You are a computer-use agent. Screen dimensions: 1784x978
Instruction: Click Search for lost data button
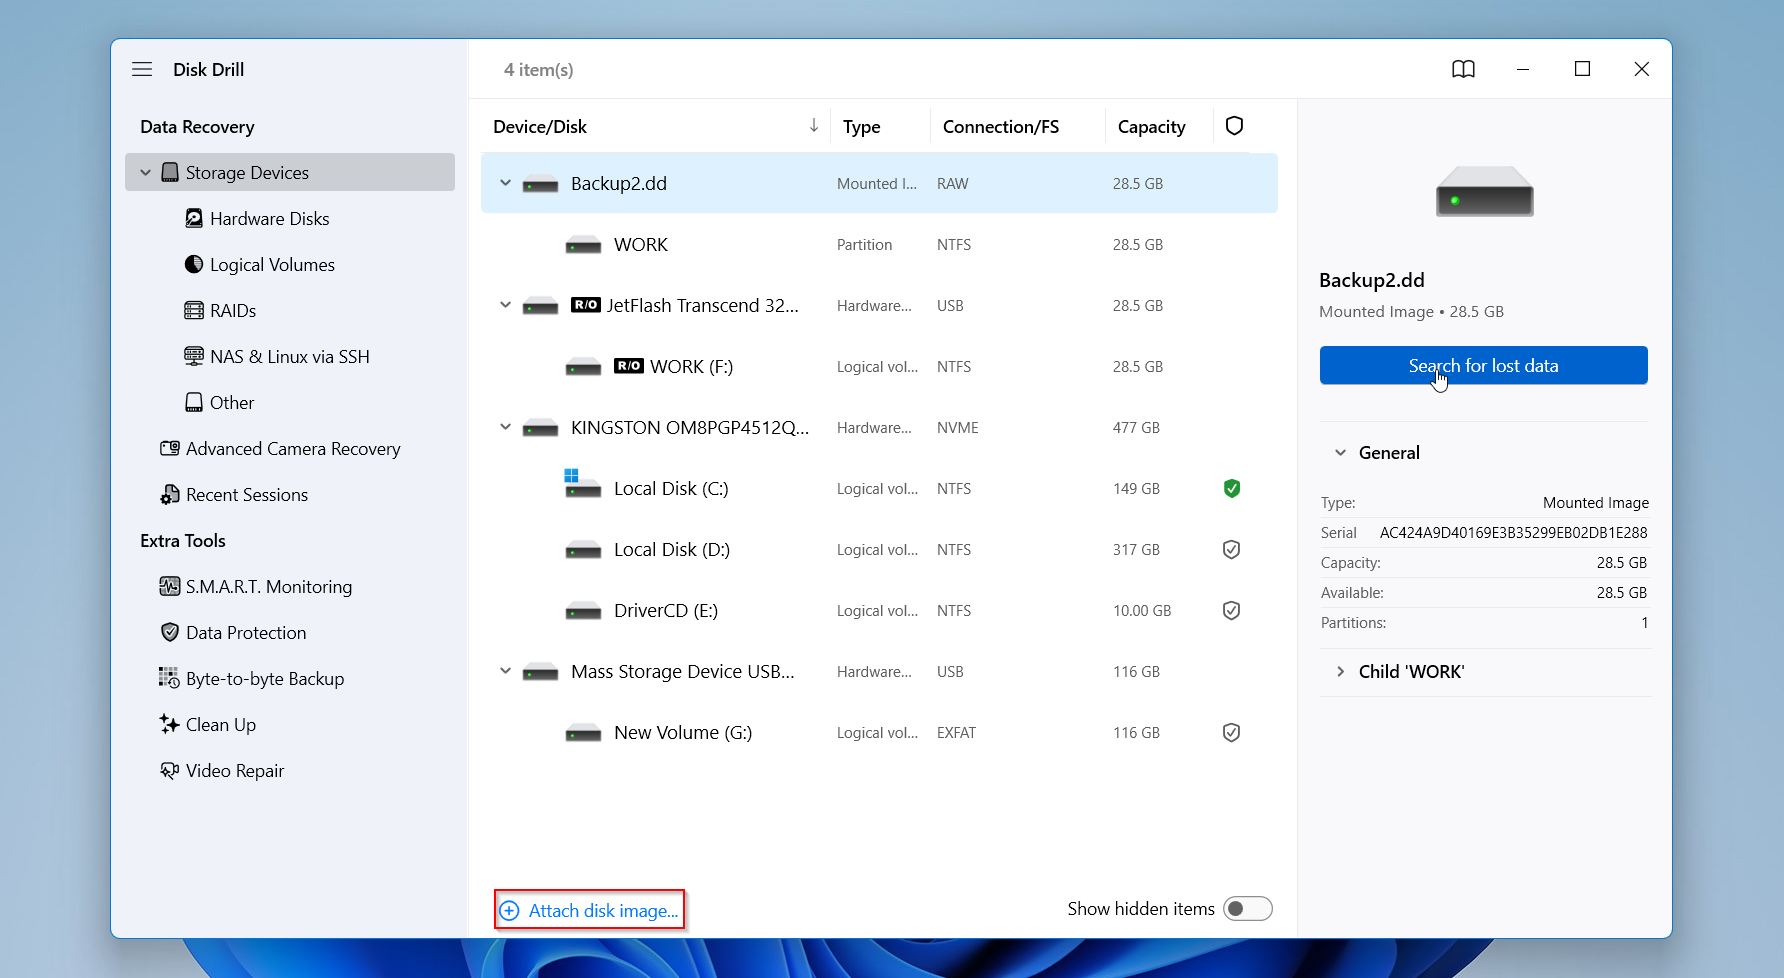click(x=1483, y=365)
